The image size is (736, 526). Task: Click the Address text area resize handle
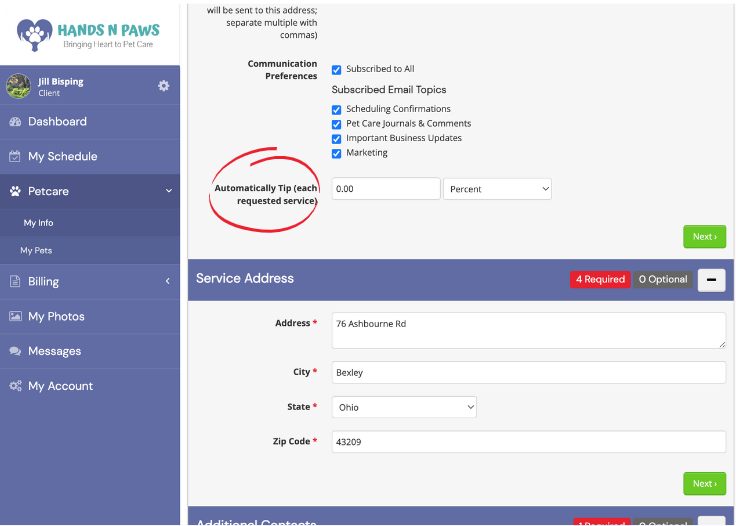click(722, 345)
